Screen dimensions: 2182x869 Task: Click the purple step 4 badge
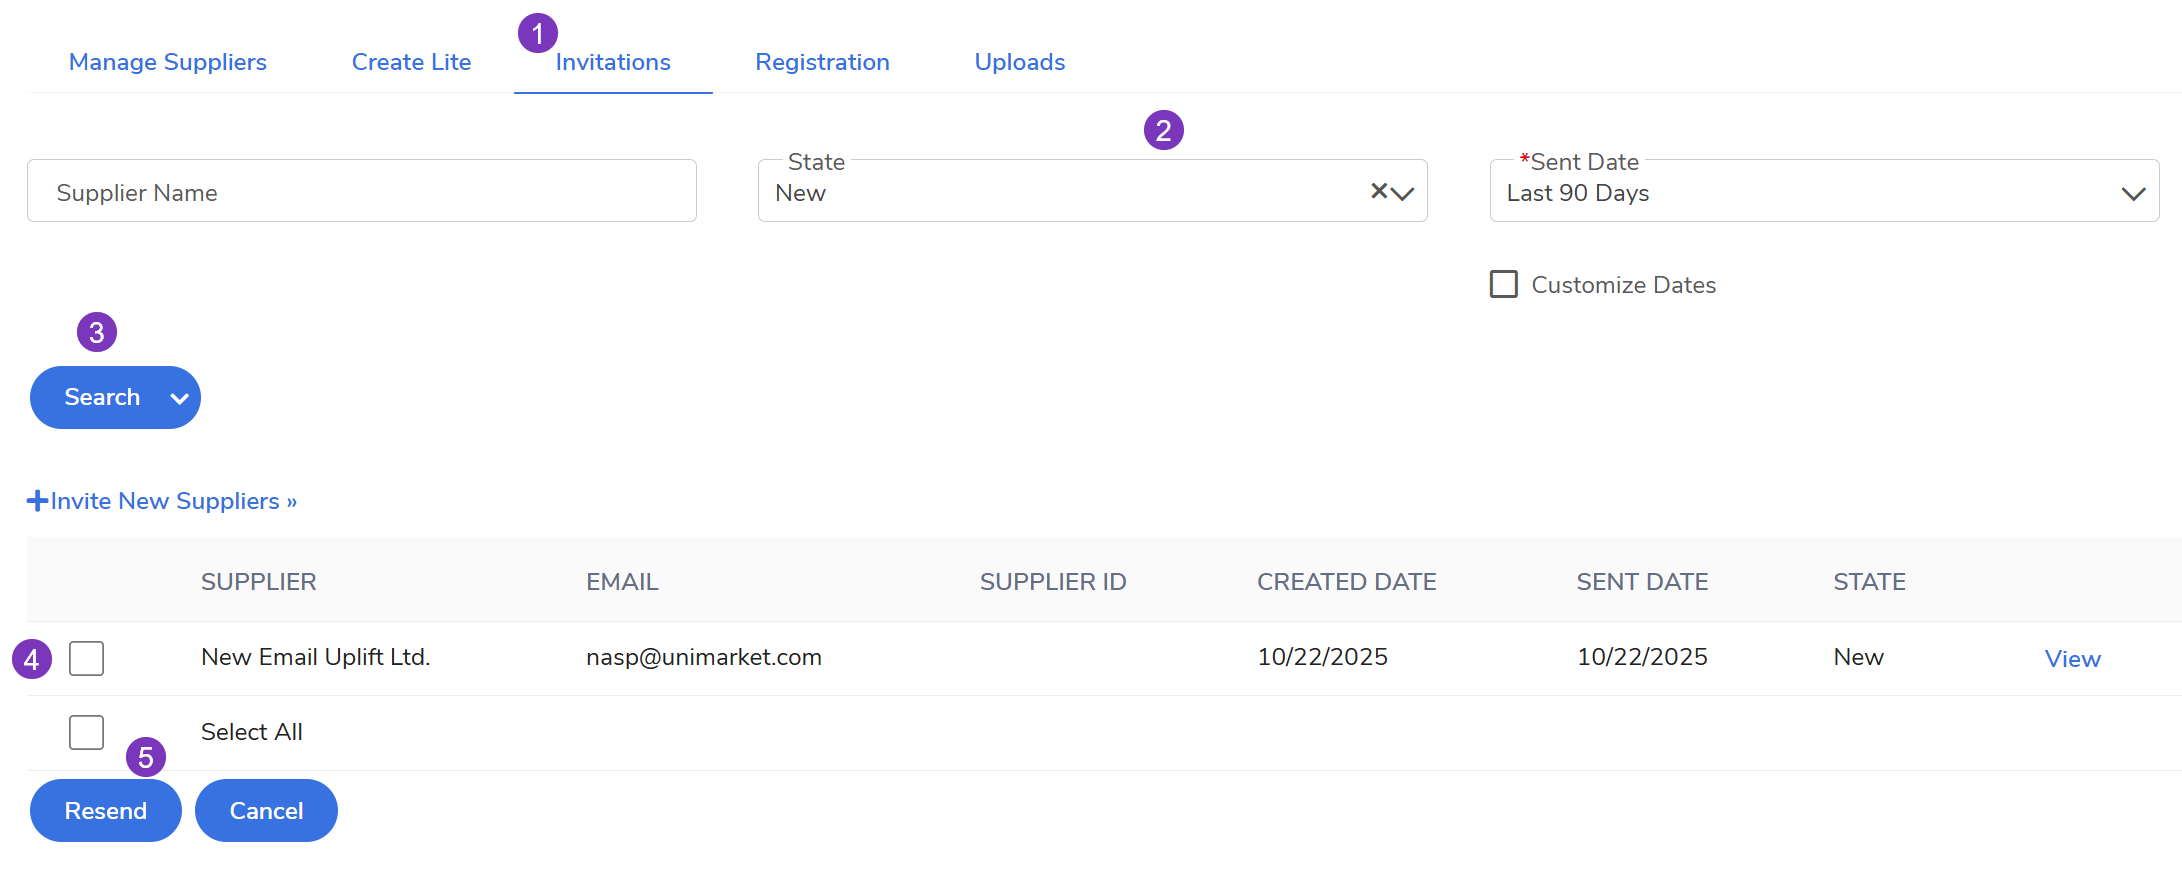click(32, 659)
